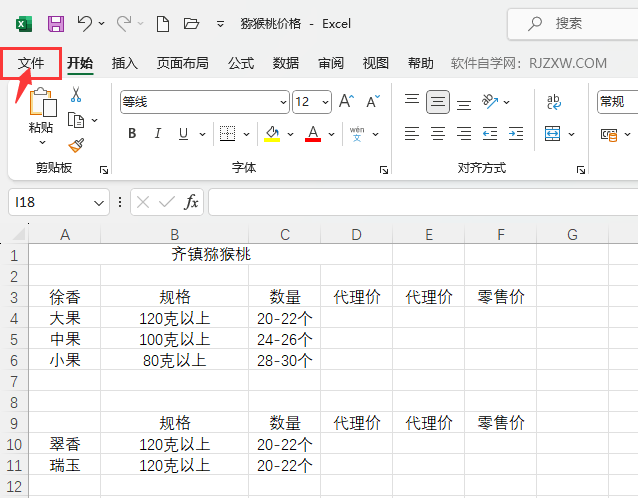Click the Select All corner button
The height and width of the screenshot is (498, 638).
(x=17, y=234)
